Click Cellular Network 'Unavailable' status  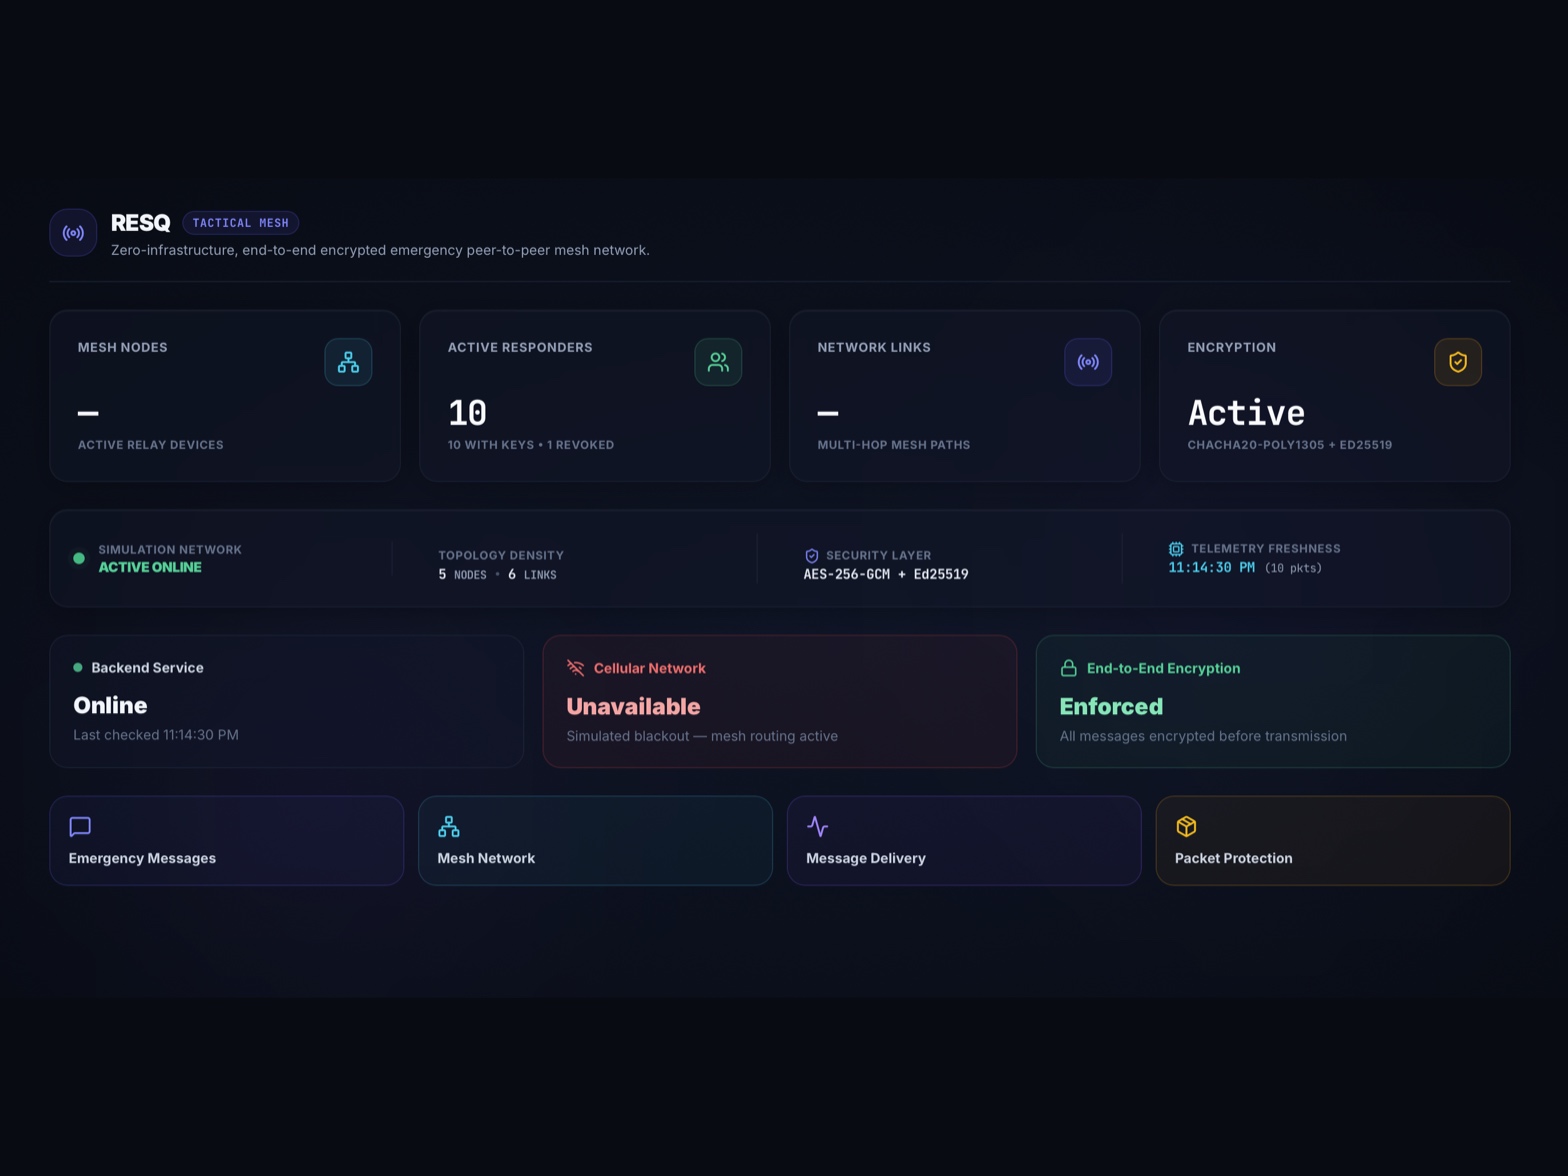pyautogui.click(x=633, y=706)
